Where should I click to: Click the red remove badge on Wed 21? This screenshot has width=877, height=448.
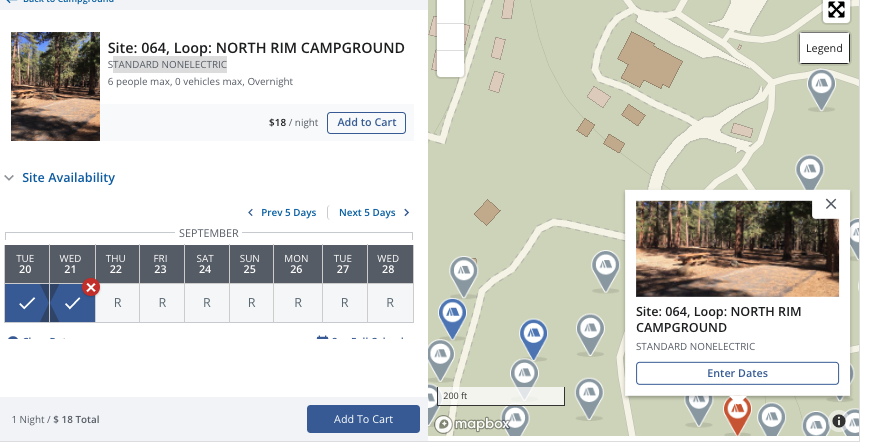click(90, 288)
